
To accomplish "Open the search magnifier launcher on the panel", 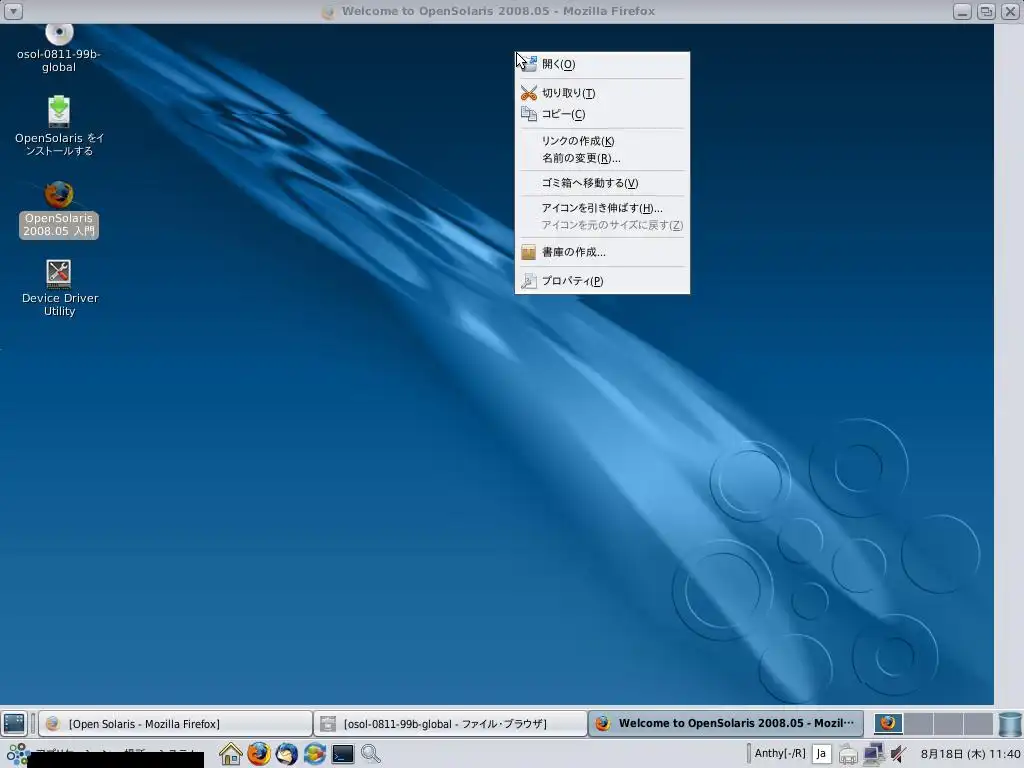I will pyautogui.click(x=370, y=754).
